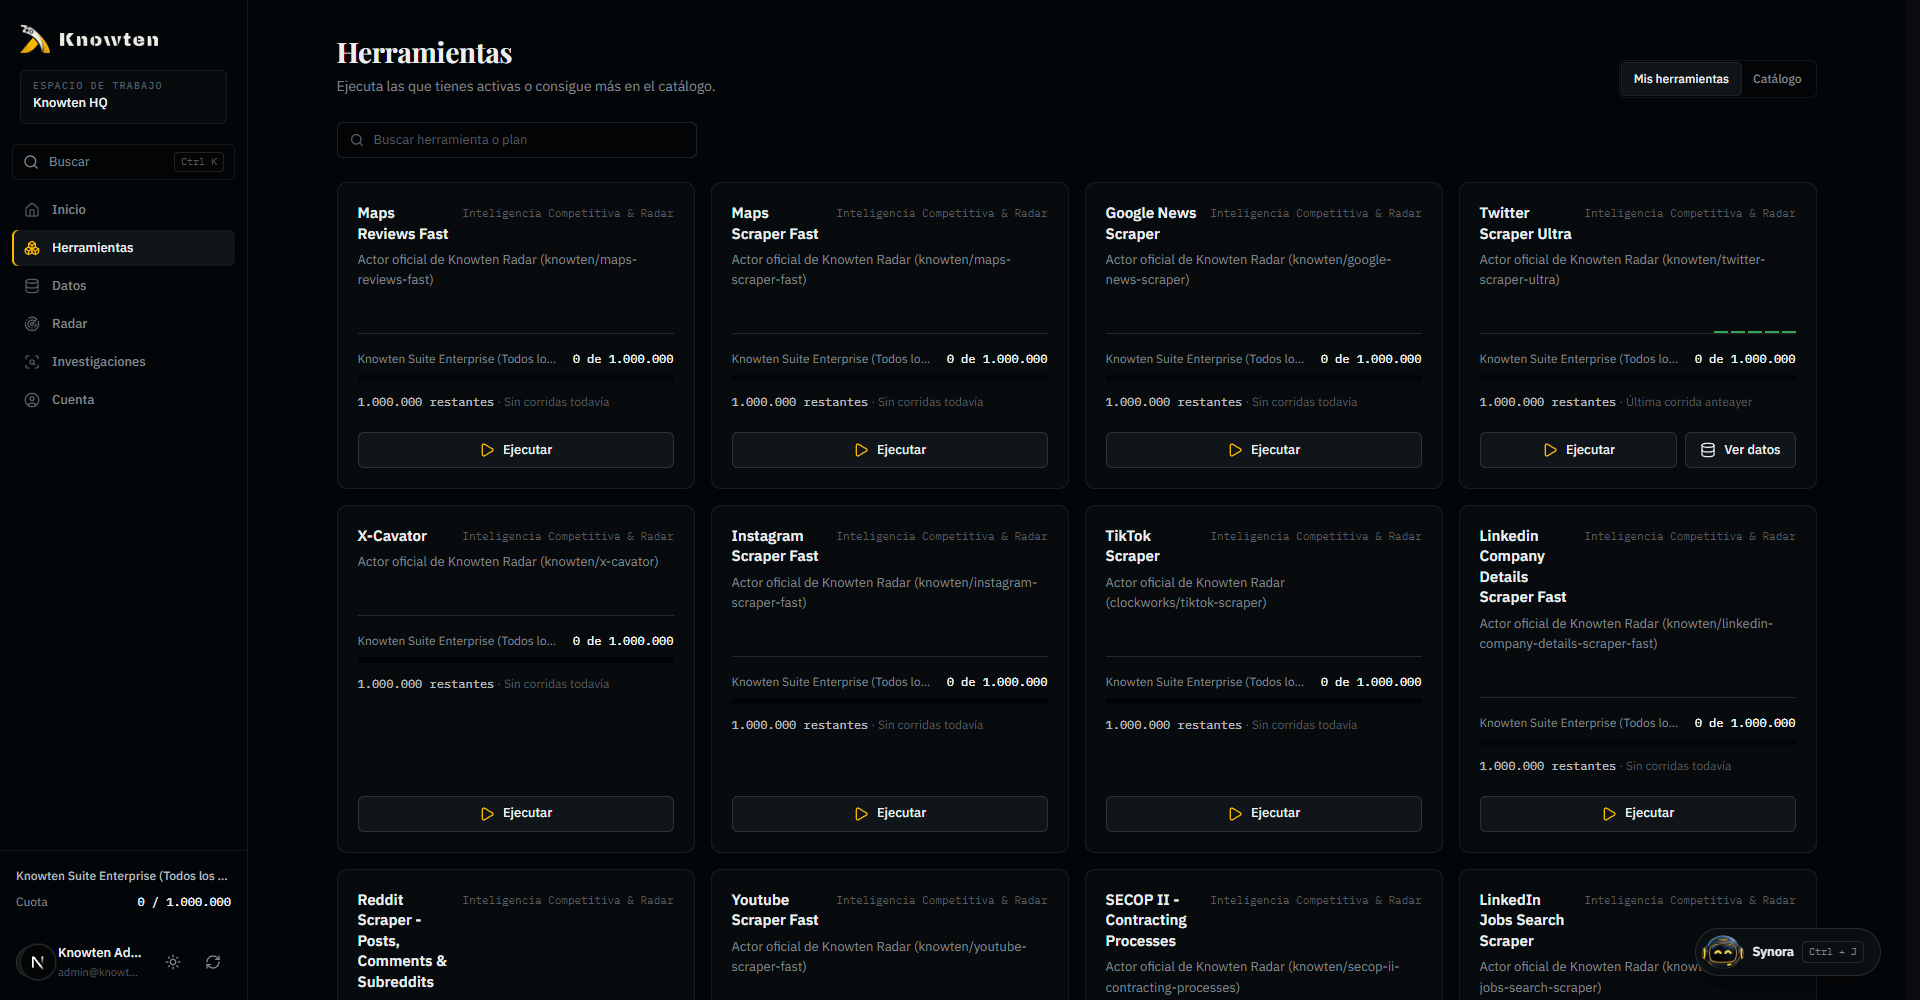Click 'Última corrida anteayer' text
Viewport: 1920px width, 1000px height.
pyautogui.click(x=1689, y=403)
